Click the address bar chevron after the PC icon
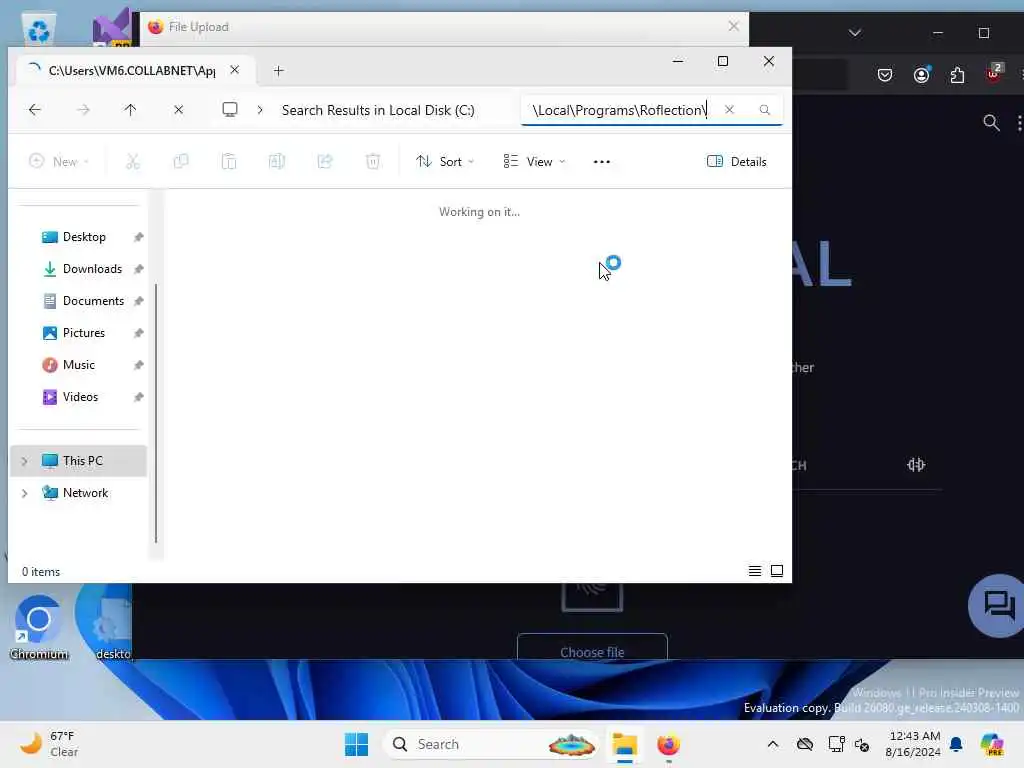Screen dimensions: 1024x768 (x=260, y=110)
